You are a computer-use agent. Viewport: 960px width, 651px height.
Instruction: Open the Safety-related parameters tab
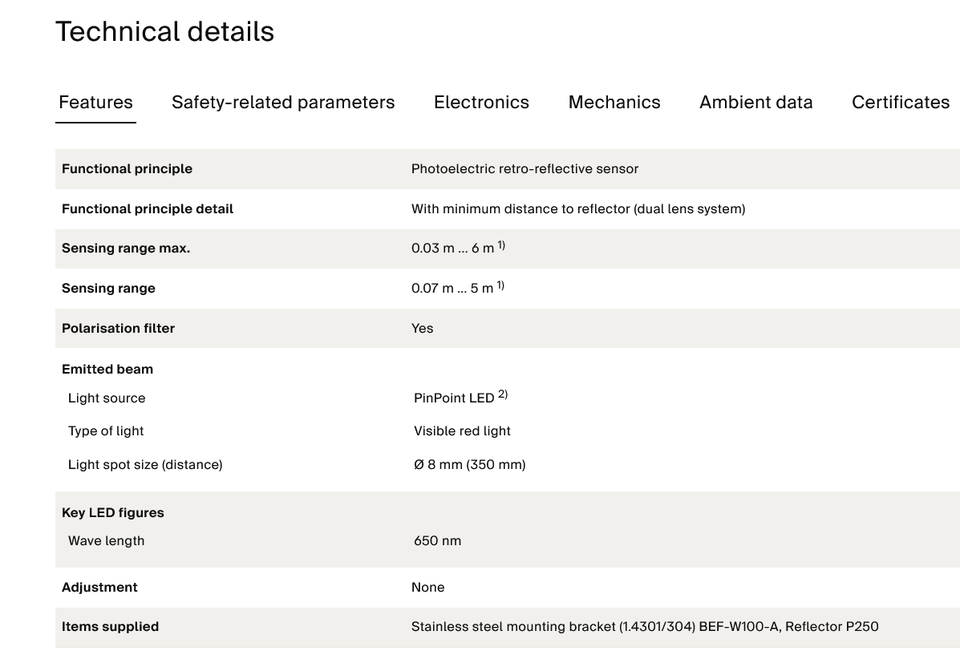(x=283, y=102)
